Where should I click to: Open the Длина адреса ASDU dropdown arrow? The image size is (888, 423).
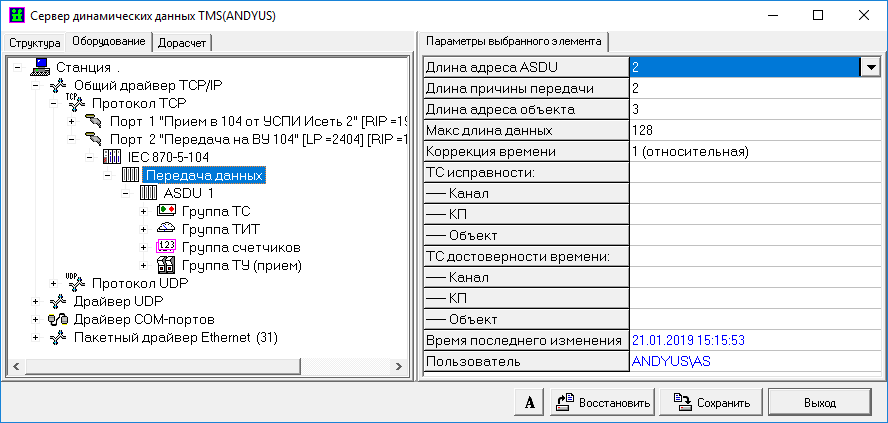coord(870,67)
